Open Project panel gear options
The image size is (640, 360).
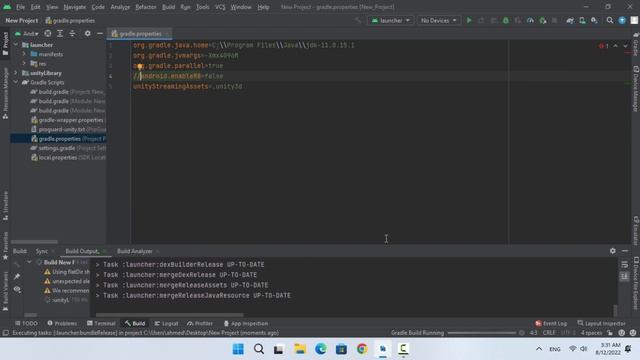pyautogui.click(x=87, y=33)
